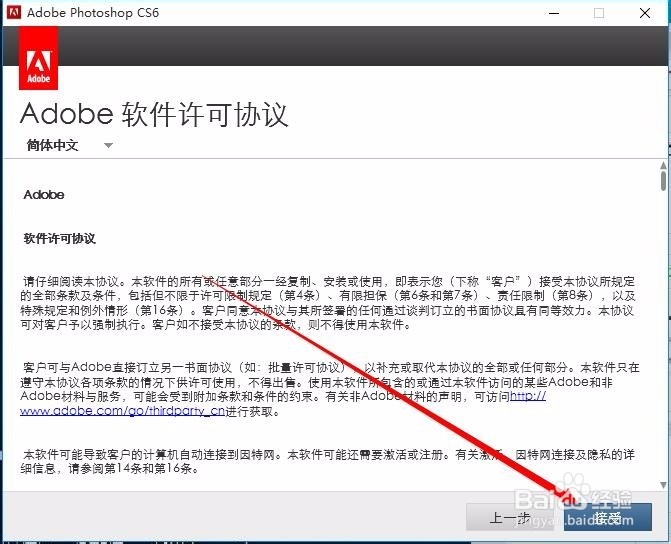Image resolution: width=671 pixels, height=544 pixels.
Task: Click the license scrollbar thumb
Action: pyautogui.click(x=663, y=181)
